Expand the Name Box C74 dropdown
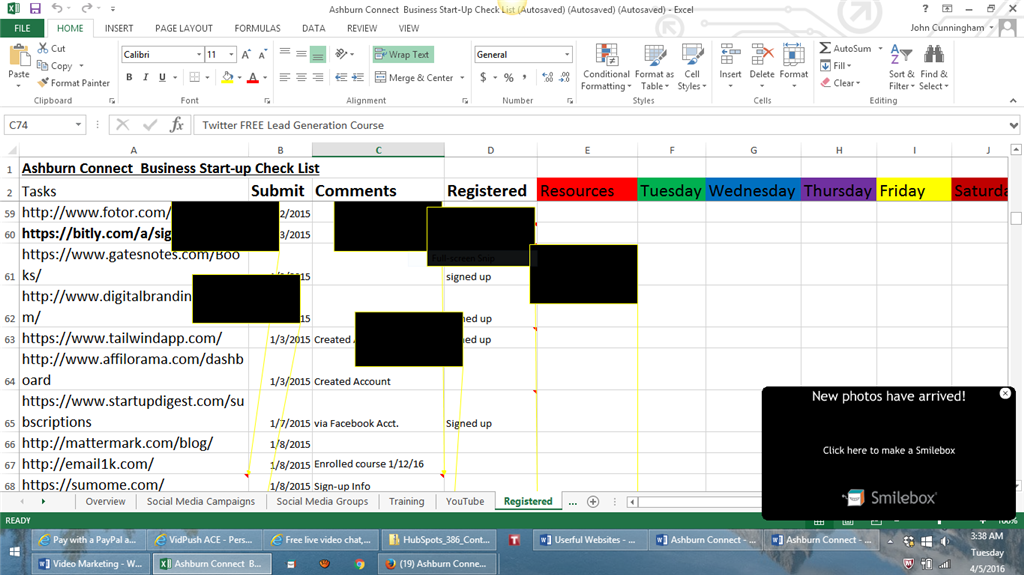1024x575 pixels. tap(78, 125)
